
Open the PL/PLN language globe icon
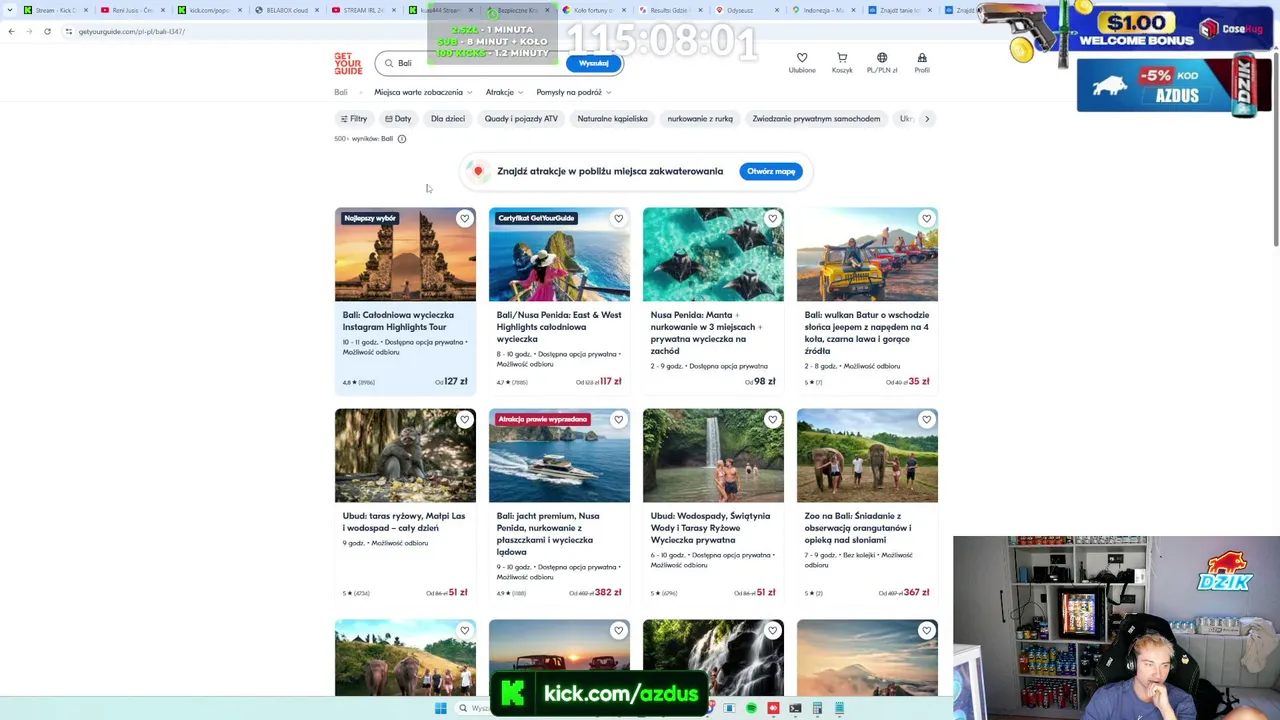click(882, 58)
